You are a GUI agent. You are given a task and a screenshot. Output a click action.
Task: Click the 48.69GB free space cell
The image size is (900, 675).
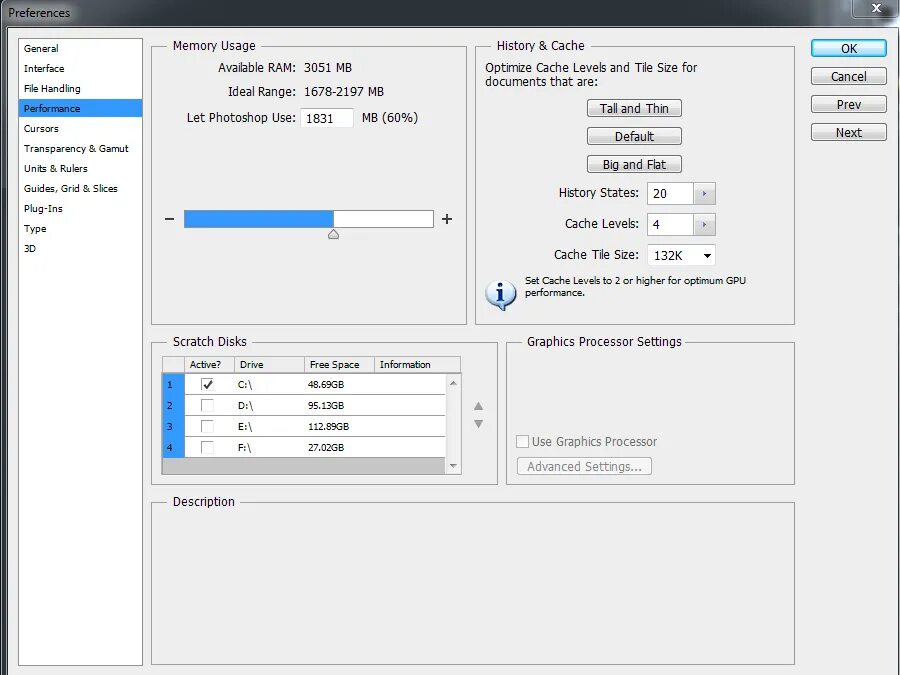coord(326,385)
